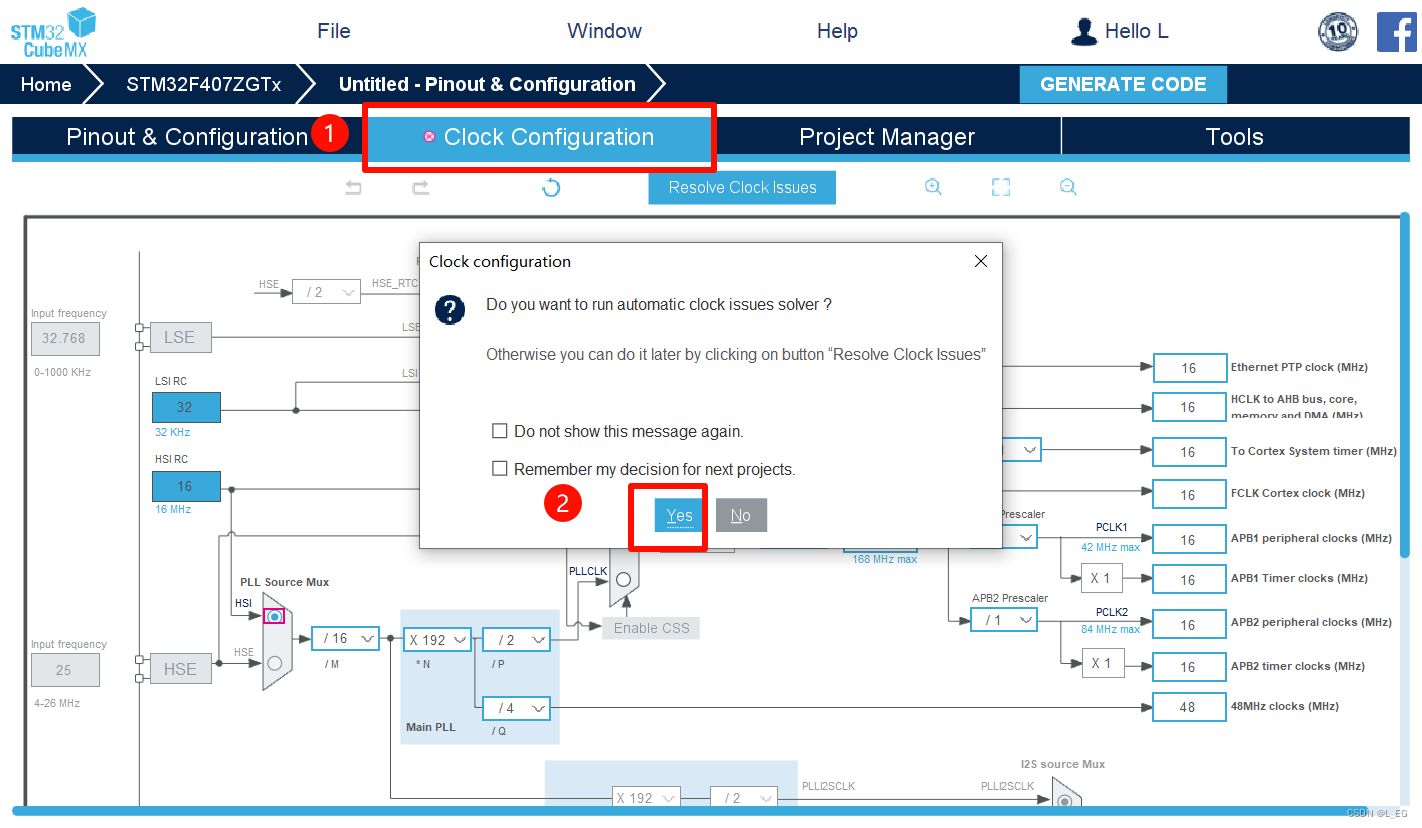Open the HSE_RTC /2 divider dropdown

tap(326, 291)
